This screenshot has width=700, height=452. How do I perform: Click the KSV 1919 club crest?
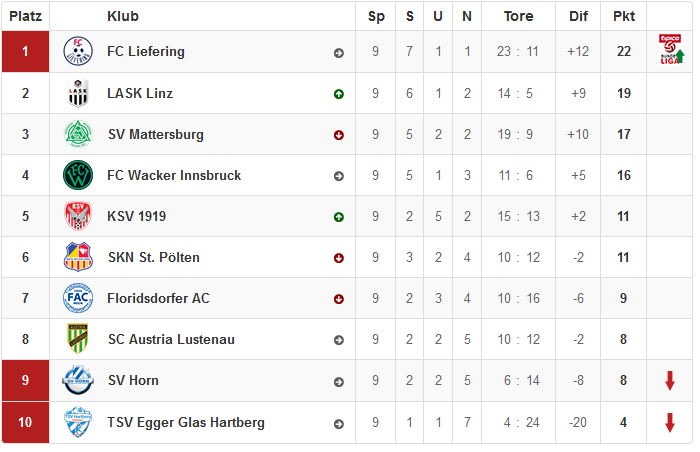pos(78,216)
